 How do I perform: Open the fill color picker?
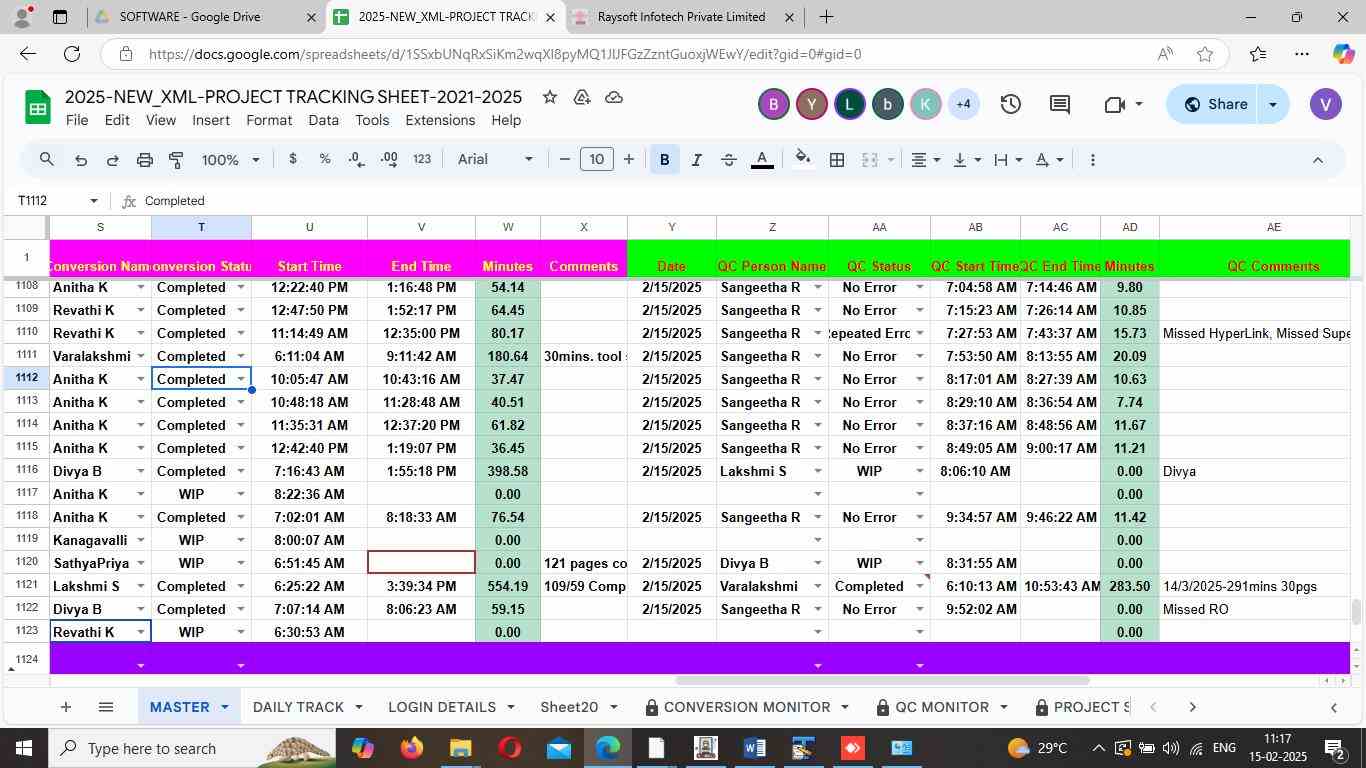coord(802,160)
